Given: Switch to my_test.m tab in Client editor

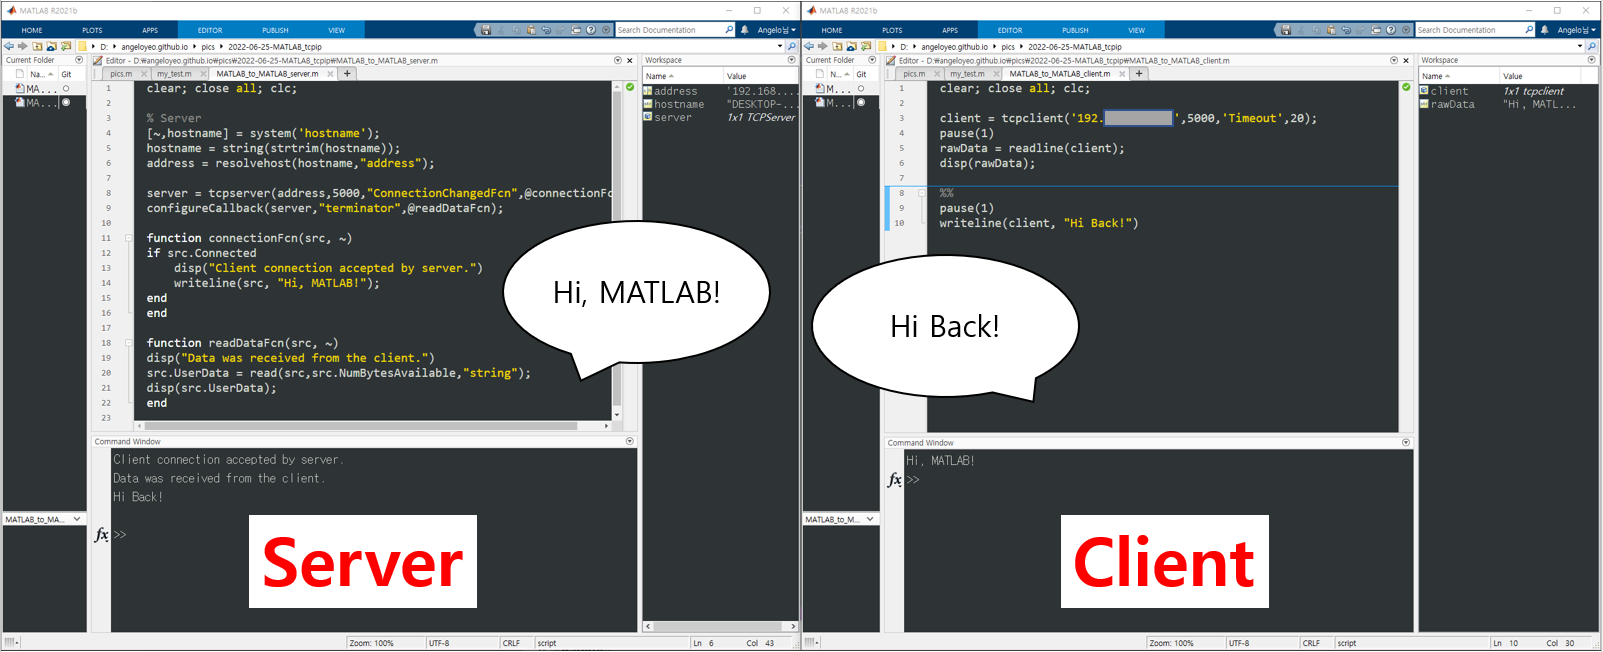Looking at the screenshot, I should point(967,73).
